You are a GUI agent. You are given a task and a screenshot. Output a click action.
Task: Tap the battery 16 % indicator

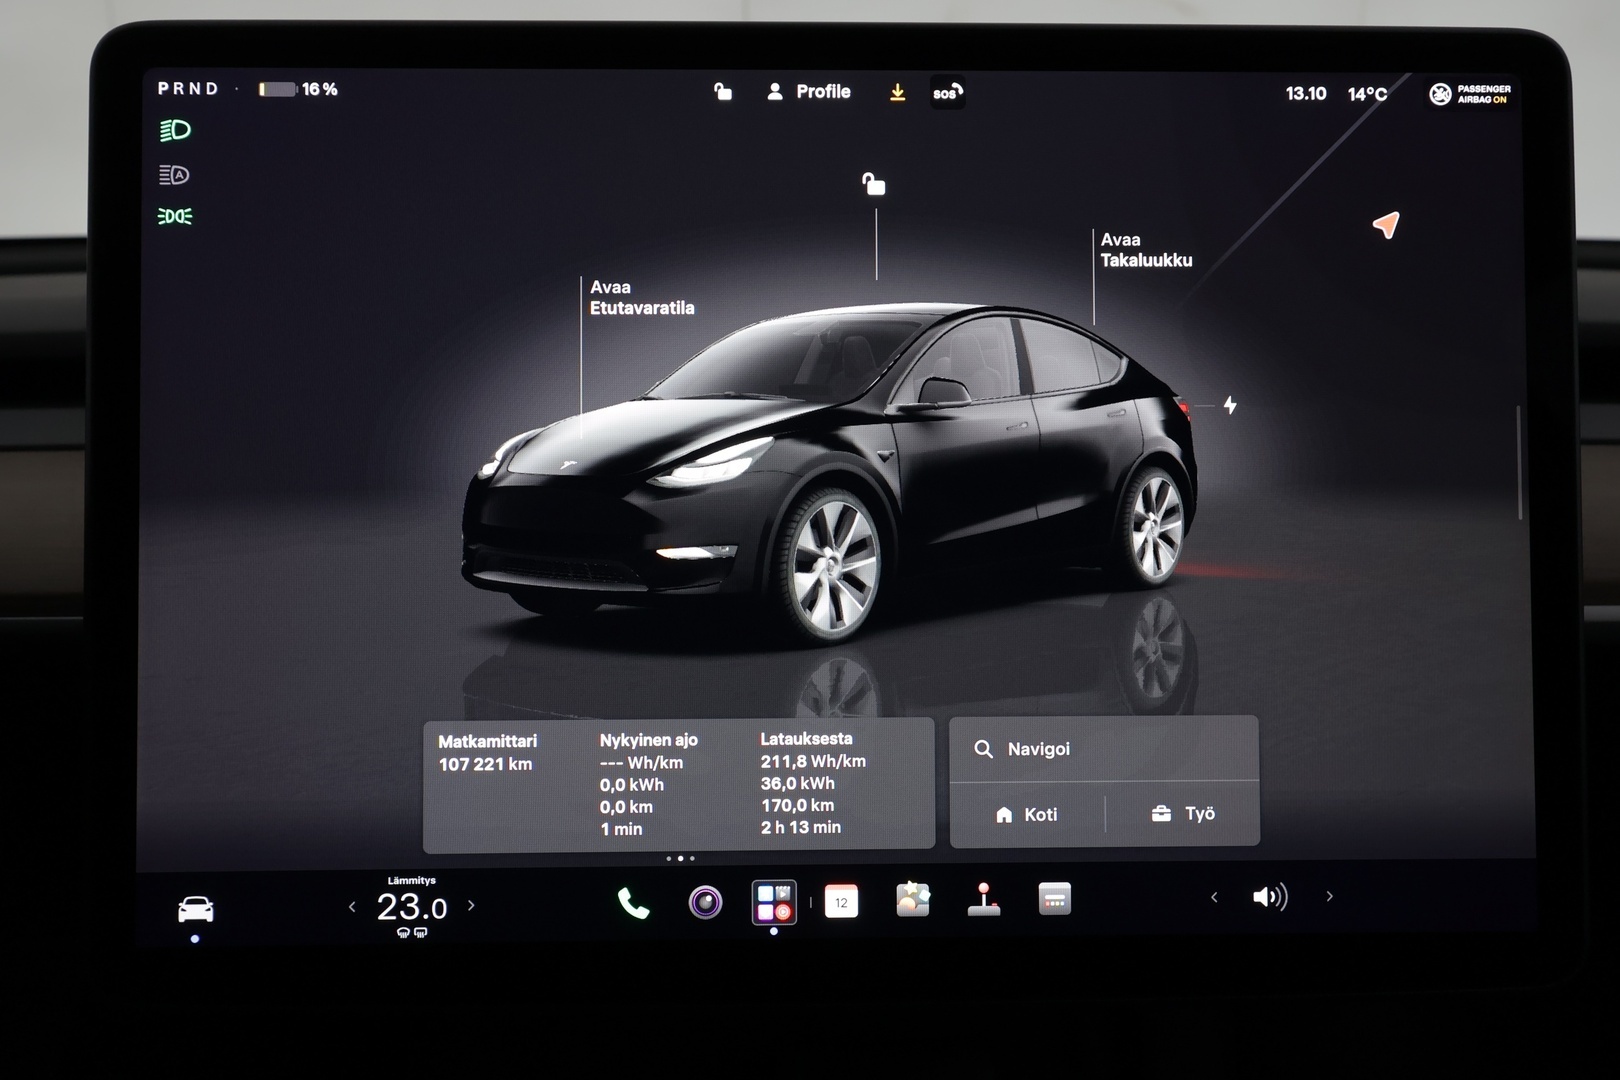point(298,89)
